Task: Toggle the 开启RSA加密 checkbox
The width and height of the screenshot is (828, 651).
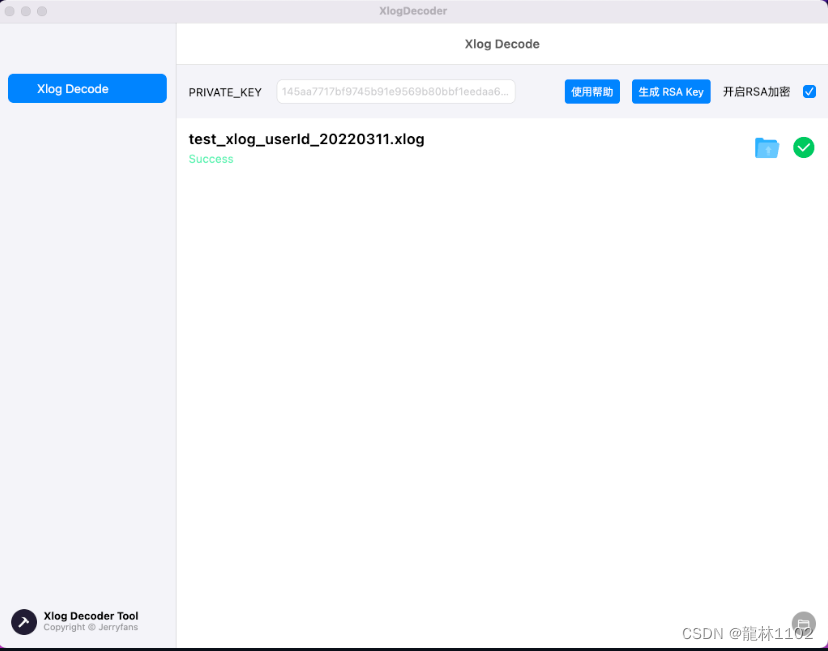Action: click(x=809, y=91)
